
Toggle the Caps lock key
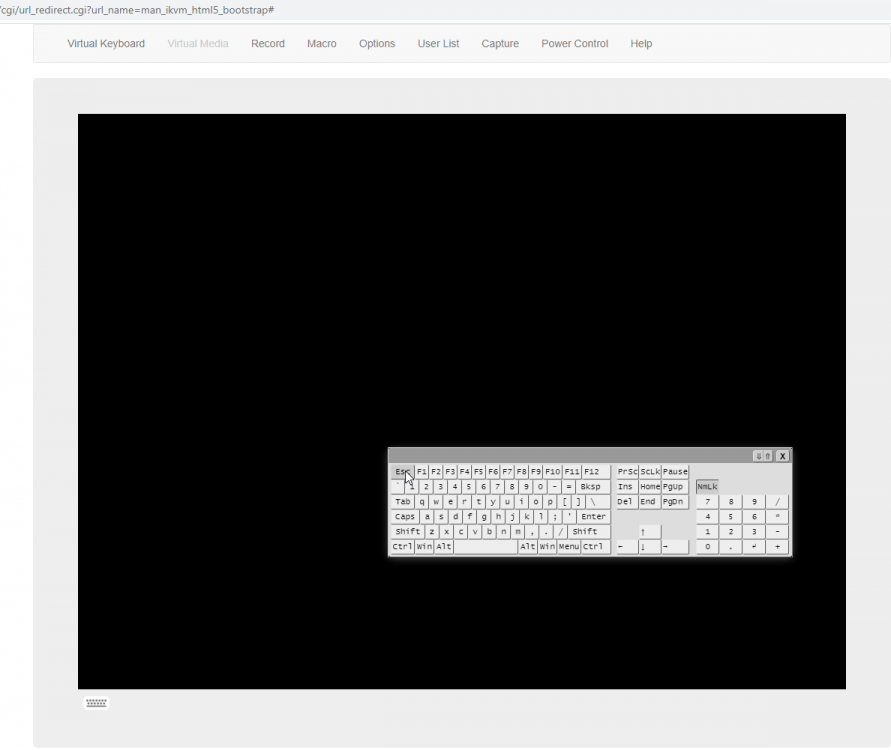pyautogui.click(x=405, y=516)
